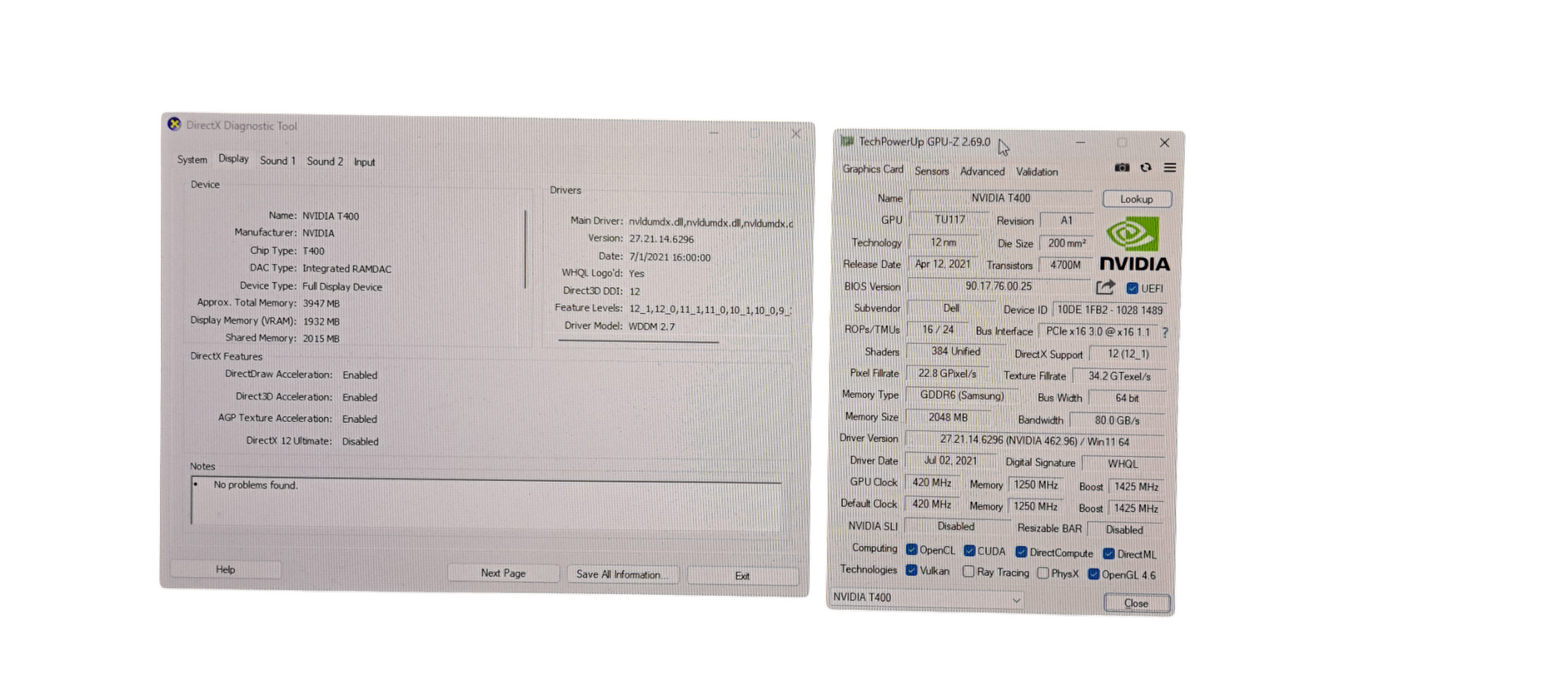The height and width of the screenshot is (700, 1554).
Task: Switch to the Sensors tab
Action: (x=931, y=172)
